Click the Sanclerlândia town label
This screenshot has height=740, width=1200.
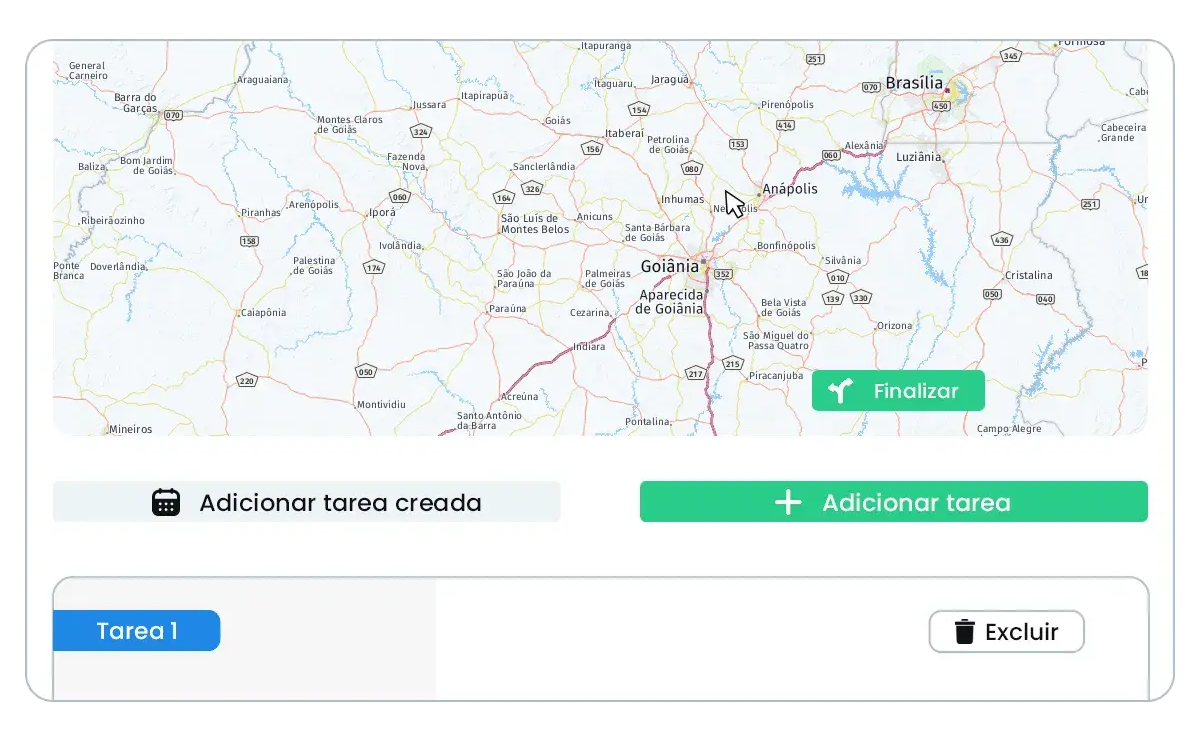tap(544, 166)
